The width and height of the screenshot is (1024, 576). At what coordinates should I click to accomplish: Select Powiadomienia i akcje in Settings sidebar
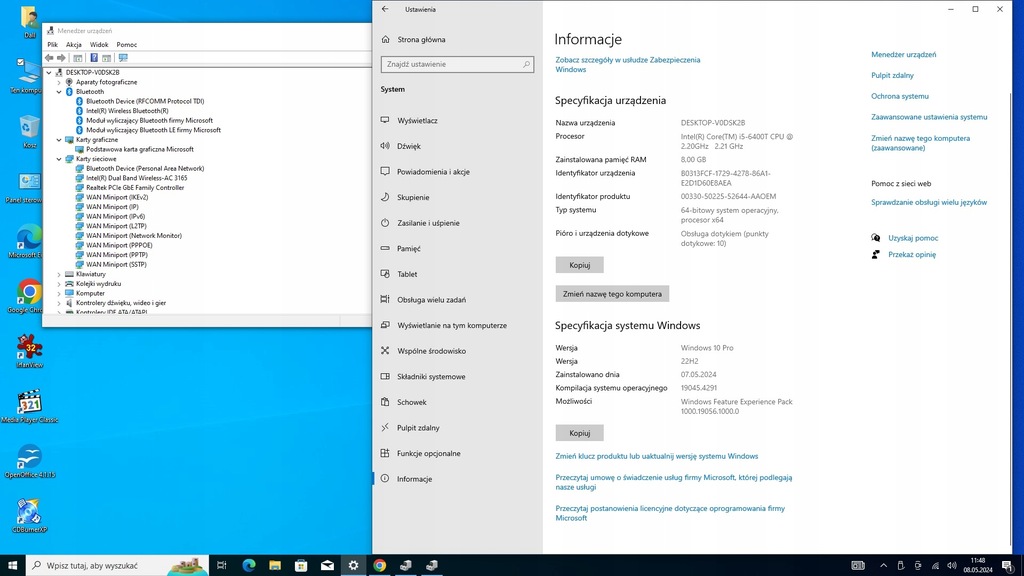click(x=457, y=172)
